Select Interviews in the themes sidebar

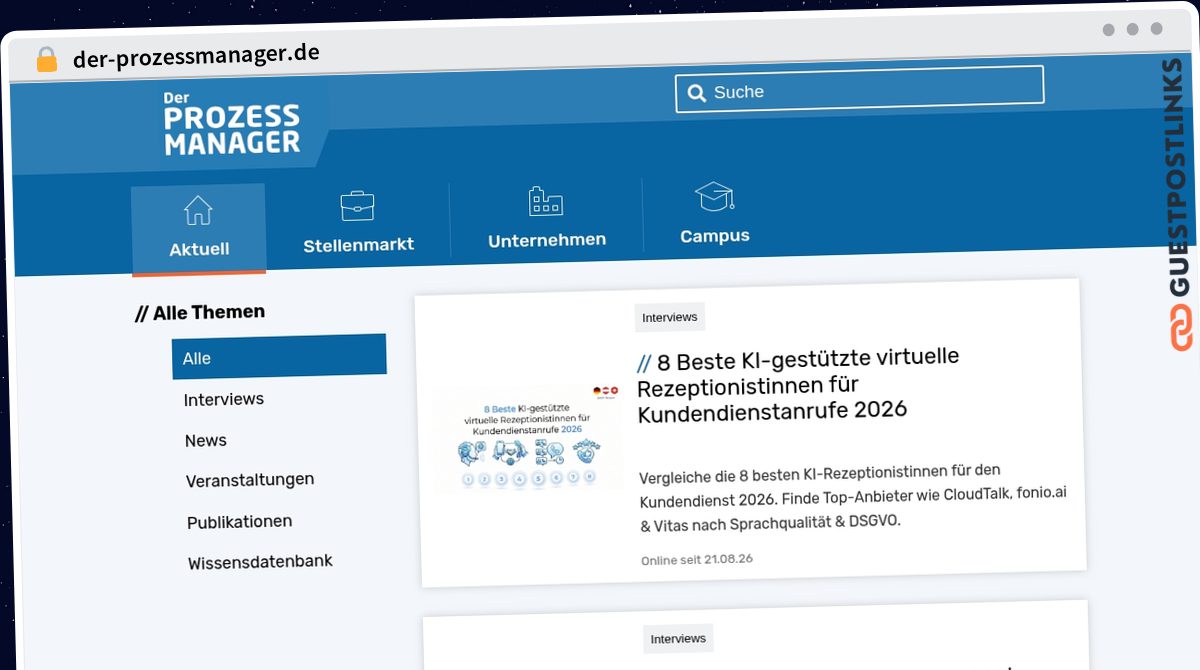(224, 399)
